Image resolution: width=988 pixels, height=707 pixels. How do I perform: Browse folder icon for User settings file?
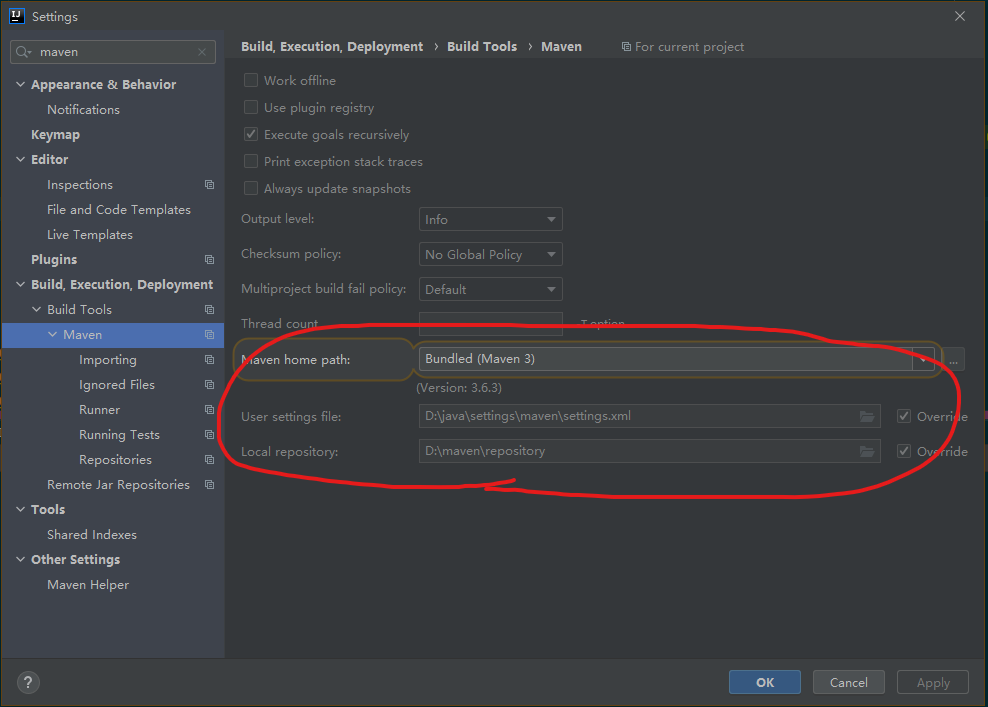(x=867, y=417)
